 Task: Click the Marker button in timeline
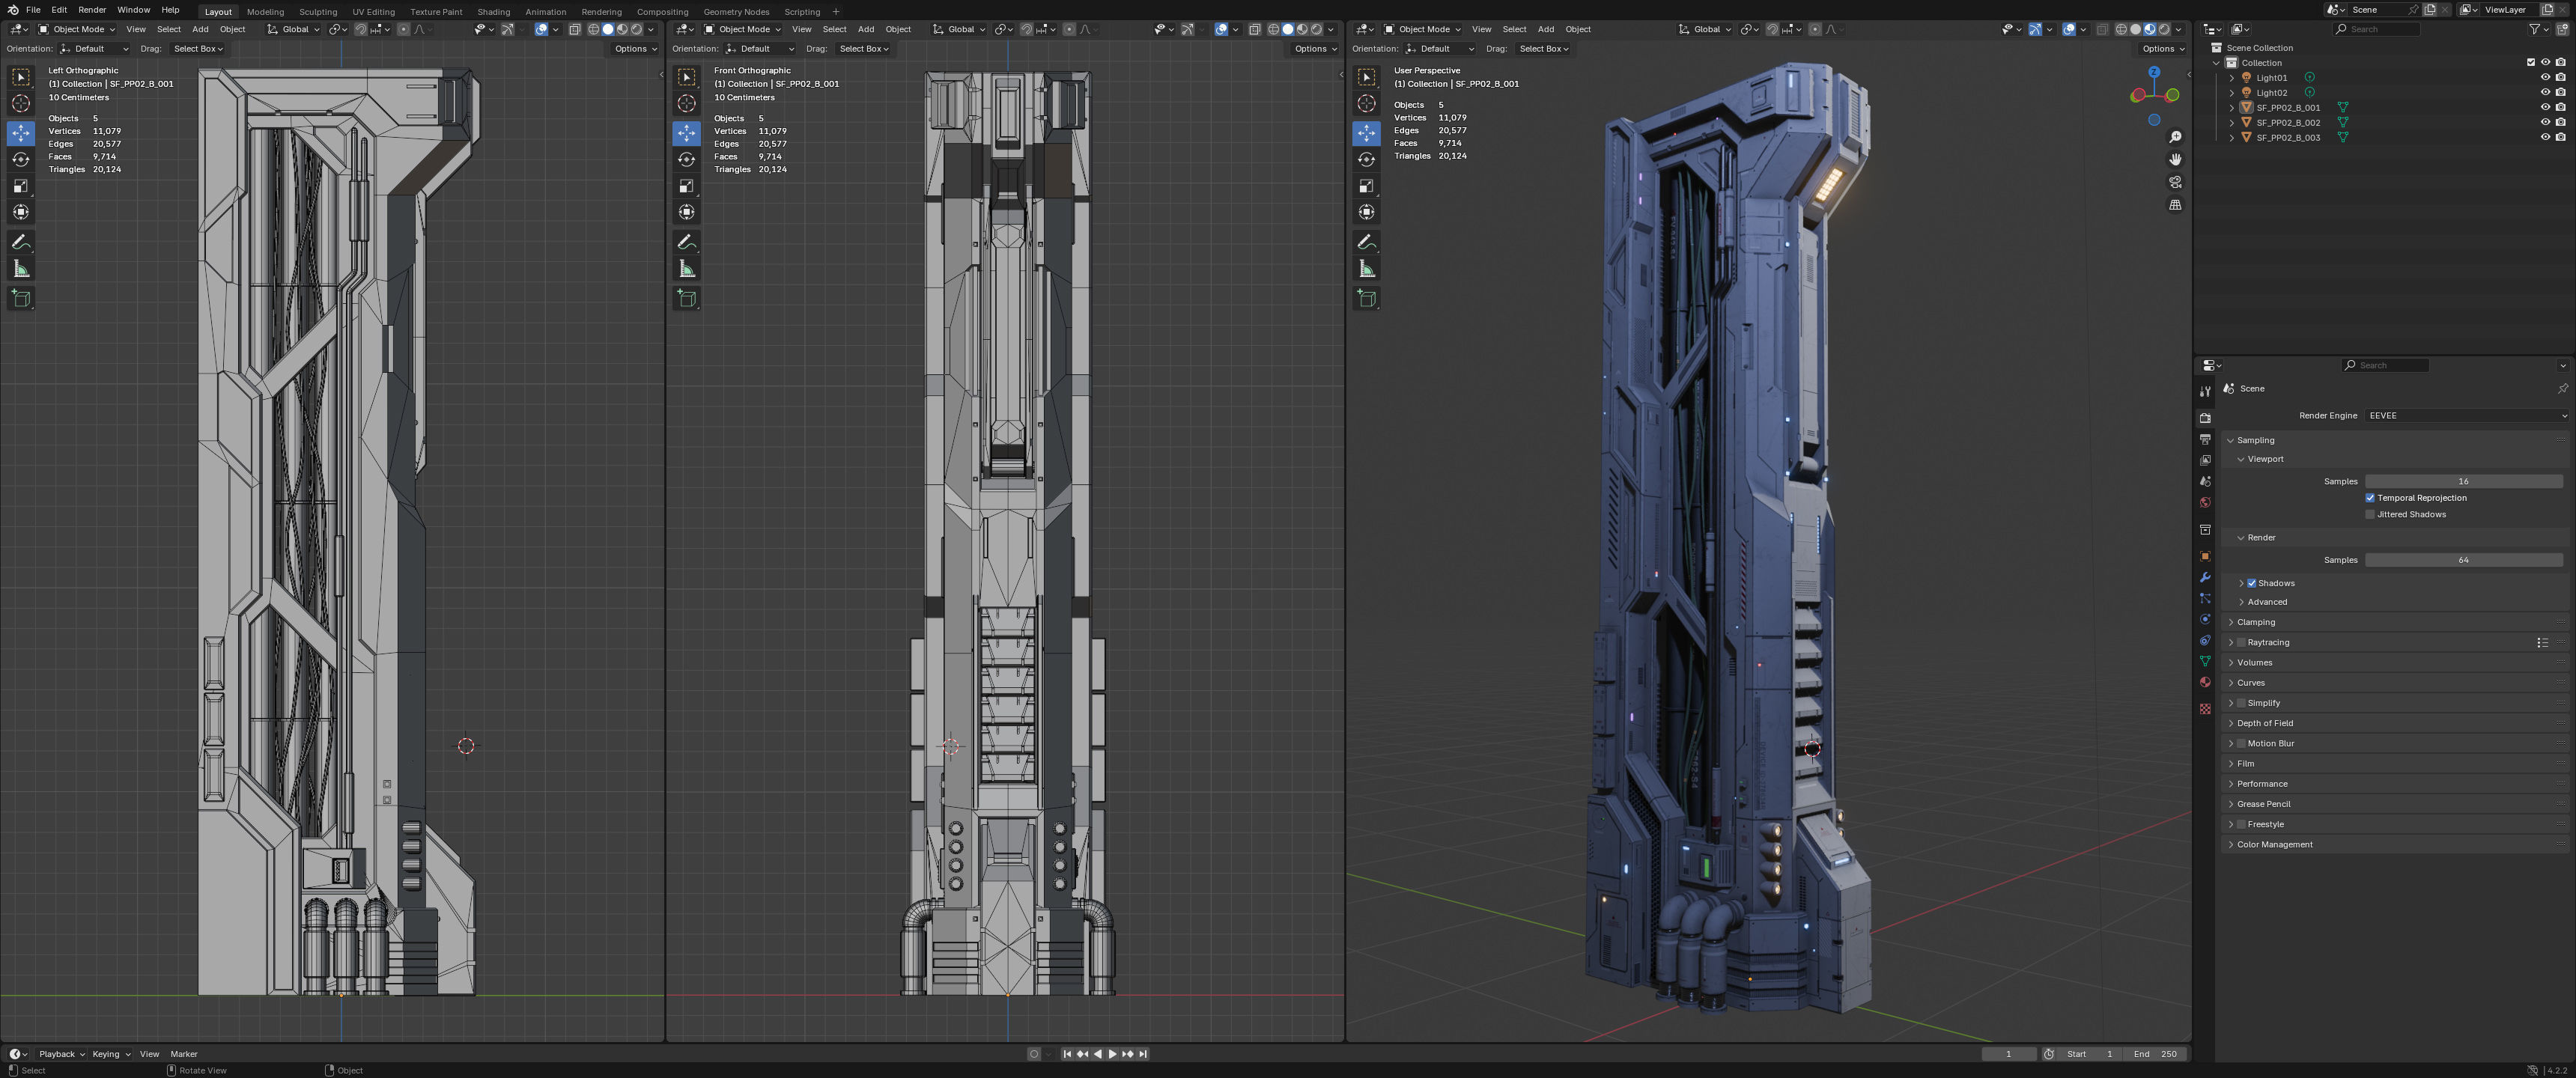(184, 1054)
